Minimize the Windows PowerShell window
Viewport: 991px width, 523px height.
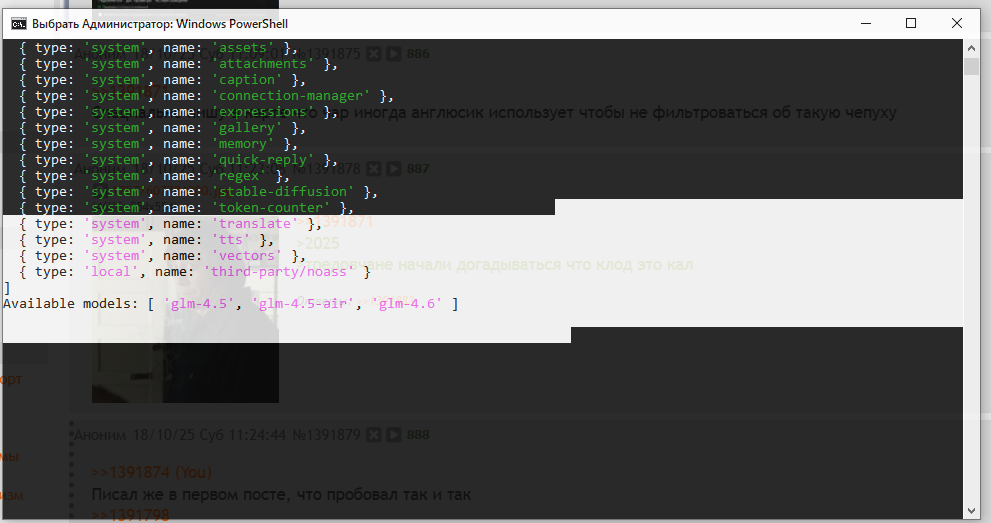[866, 23]
